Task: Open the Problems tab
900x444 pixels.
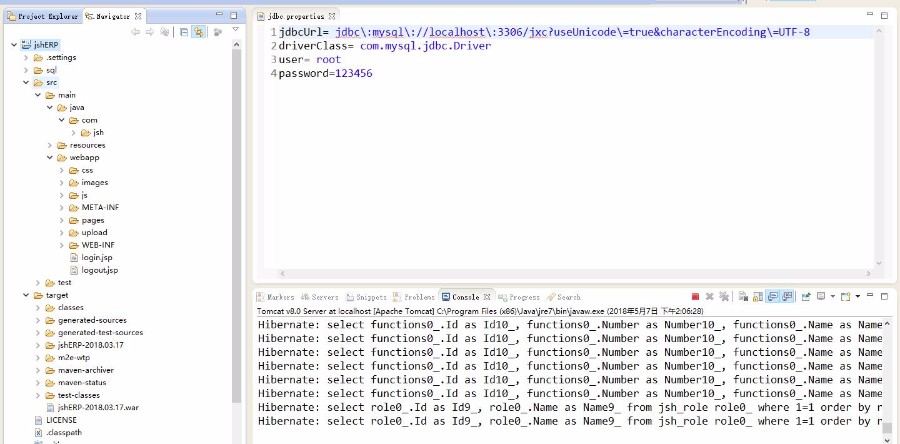Action: (x=414, y=297)
